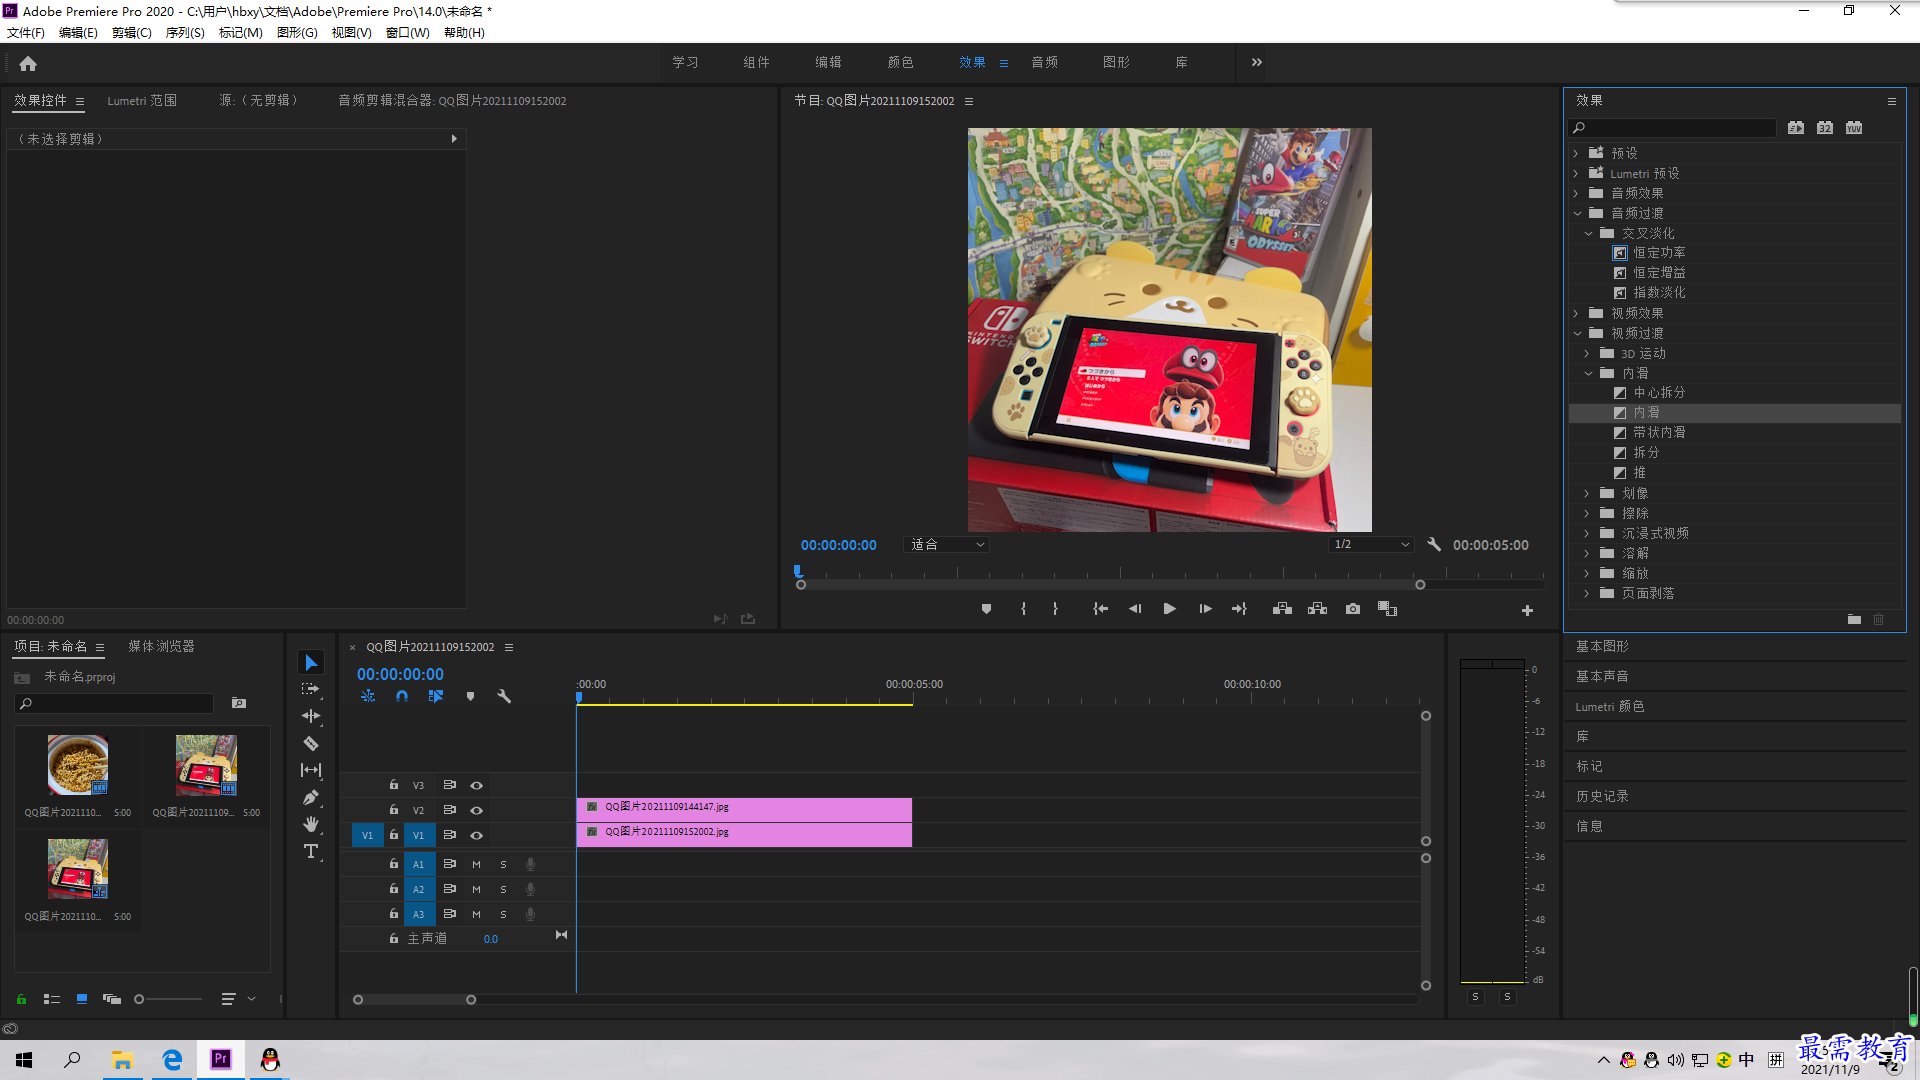Image resolution: width=1920 pixels, height=1080 pixels.
Task: Expand the 音频效果 folder
Action: coord(1576,193)
